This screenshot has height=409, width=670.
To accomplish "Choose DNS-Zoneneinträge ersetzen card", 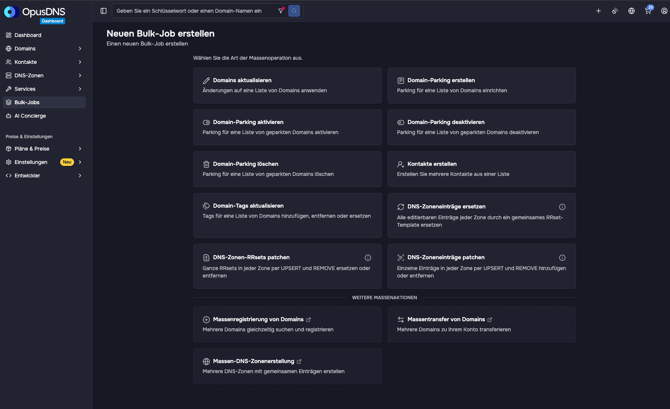I will tap(482, 215).
